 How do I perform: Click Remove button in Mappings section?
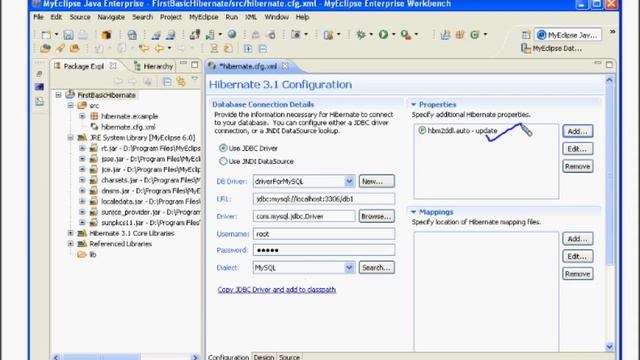[578, 274]
